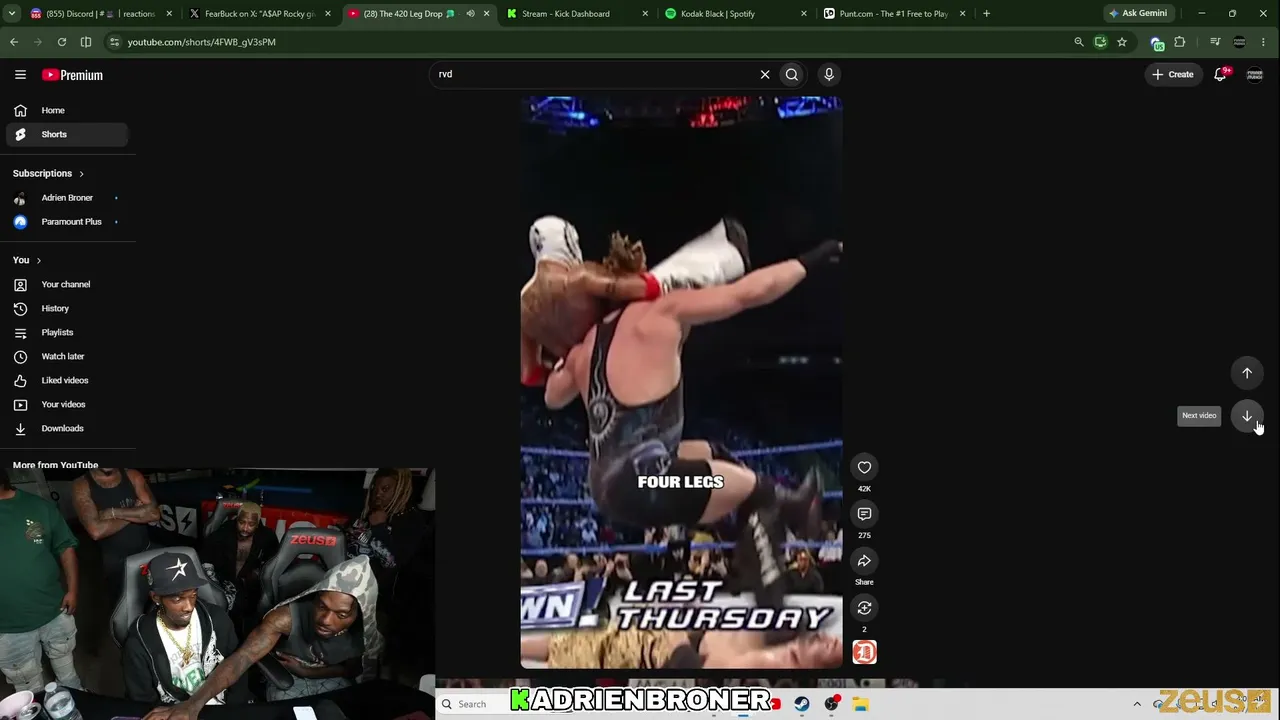This screenshot has width=1280, height=720.
Task: Like the short with the heart button
Action: pos(864,467)
